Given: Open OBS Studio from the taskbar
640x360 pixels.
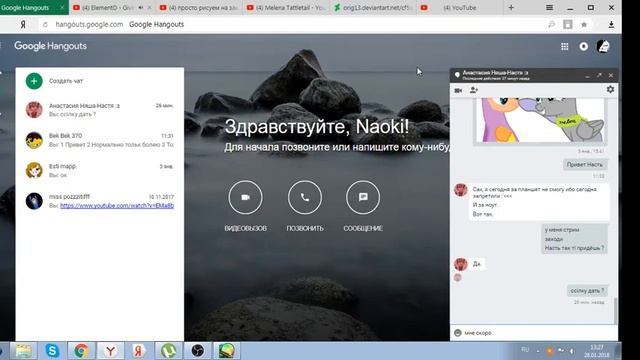Looking at the screenshot, I should coord(198,351).
